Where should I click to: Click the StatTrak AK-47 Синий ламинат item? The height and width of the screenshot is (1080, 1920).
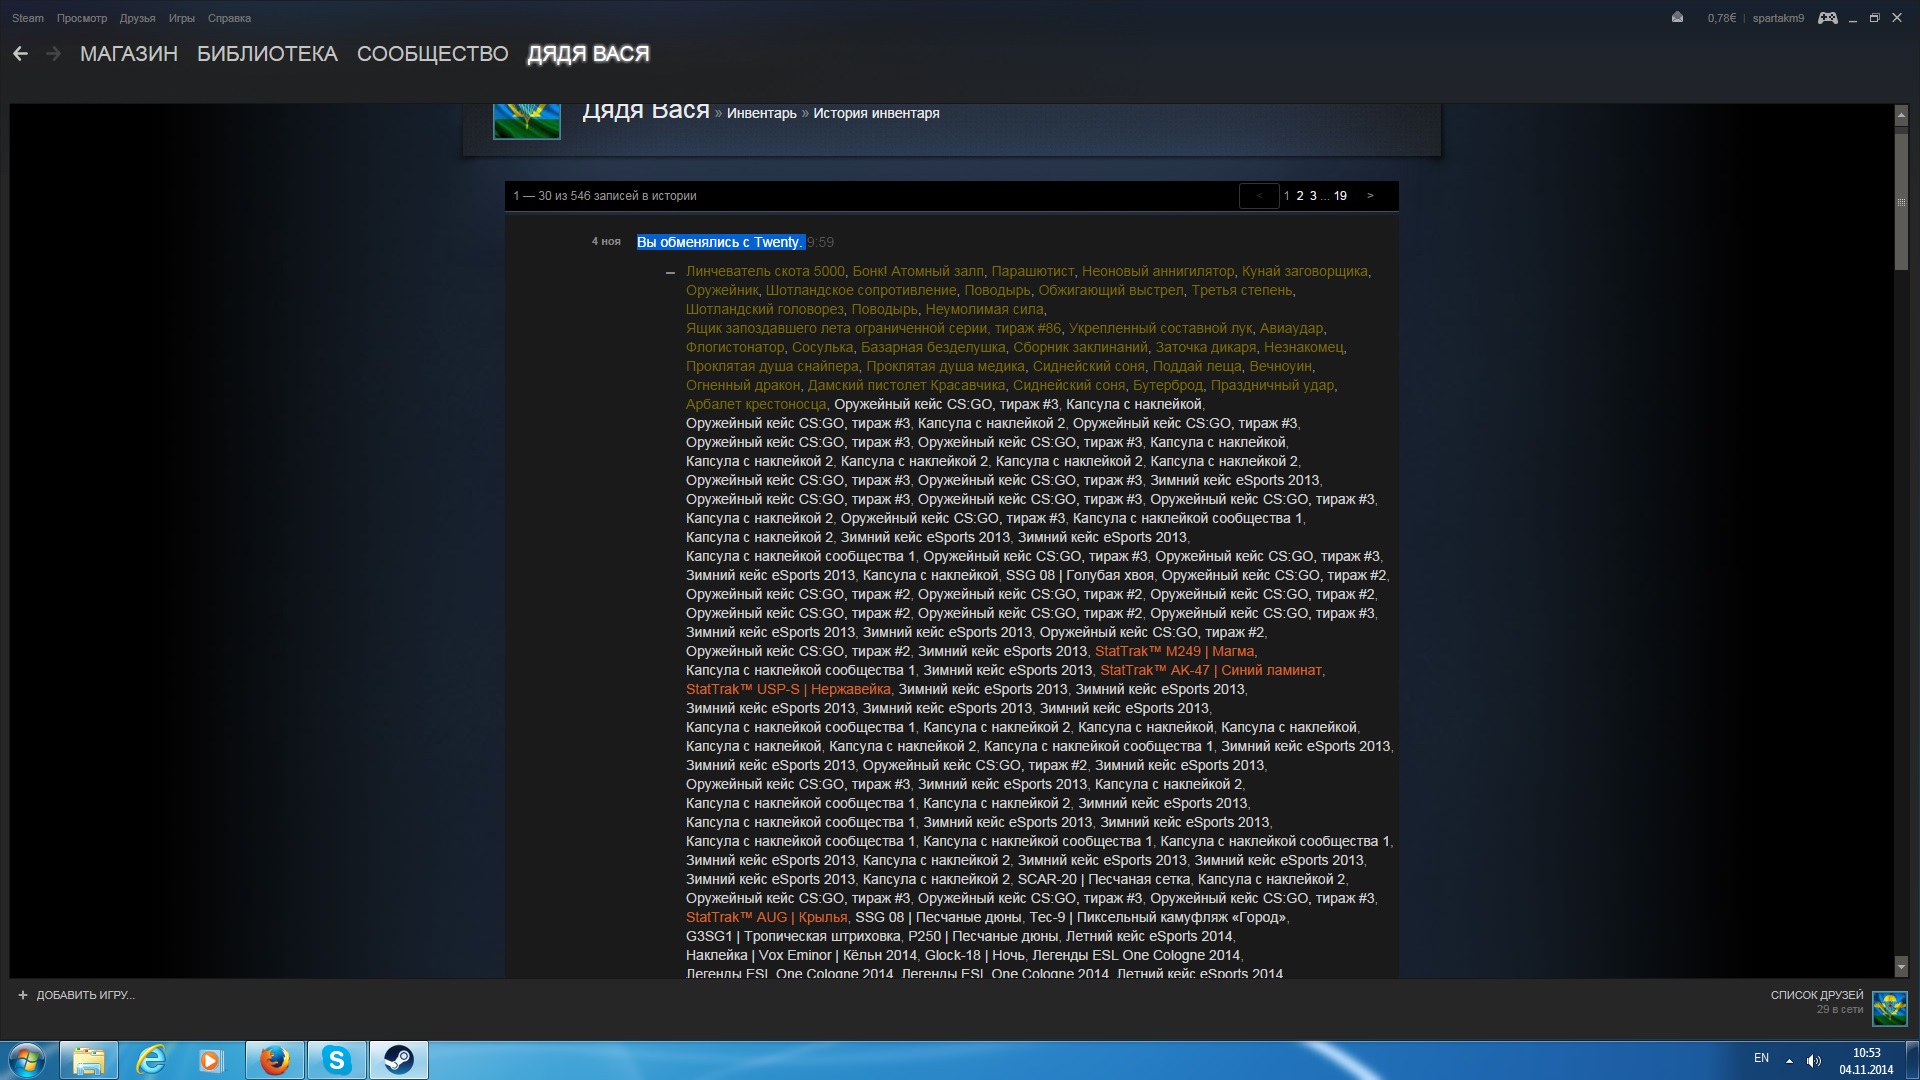(1210, 670)
